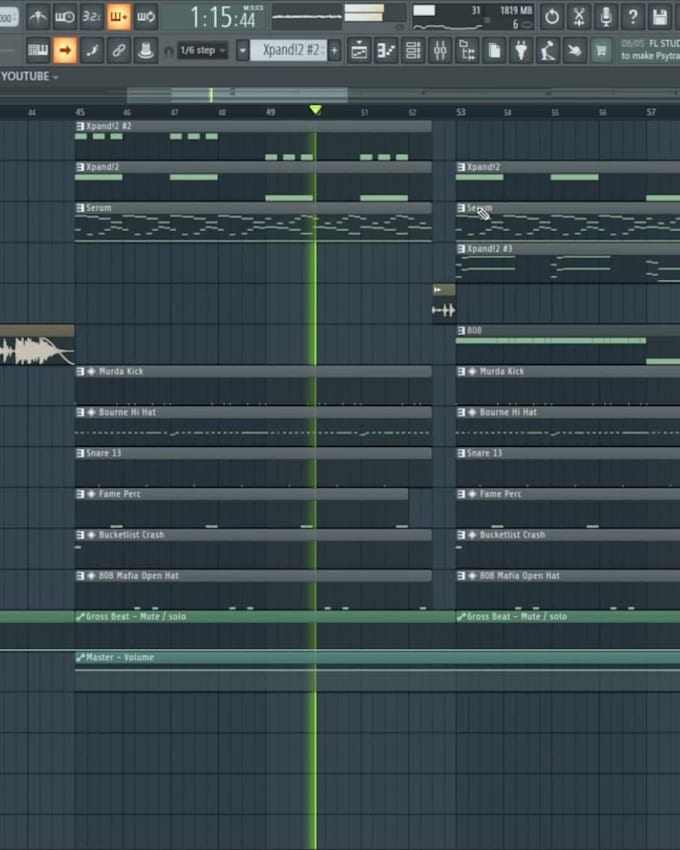
Task: Open the Piano roll view icon
Action: [386, 50]
